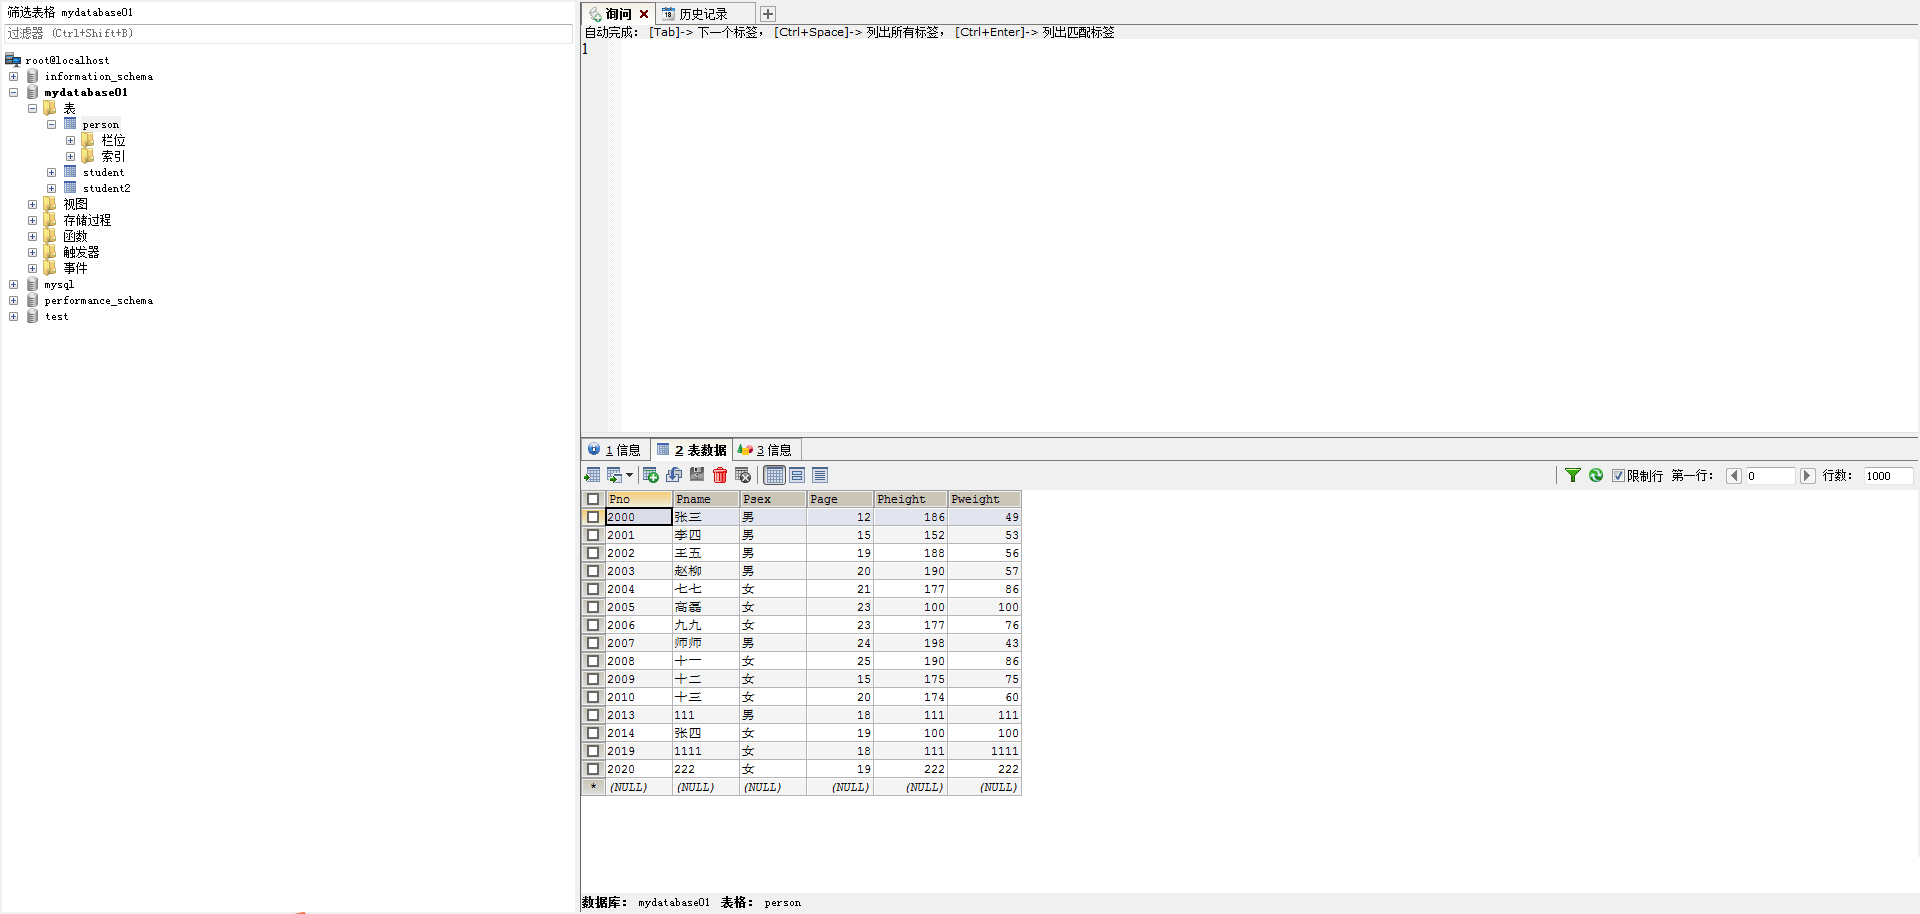Click inside the SQL query editor area
Viewport: 1920px width, 914px height.
[1268, 236]
